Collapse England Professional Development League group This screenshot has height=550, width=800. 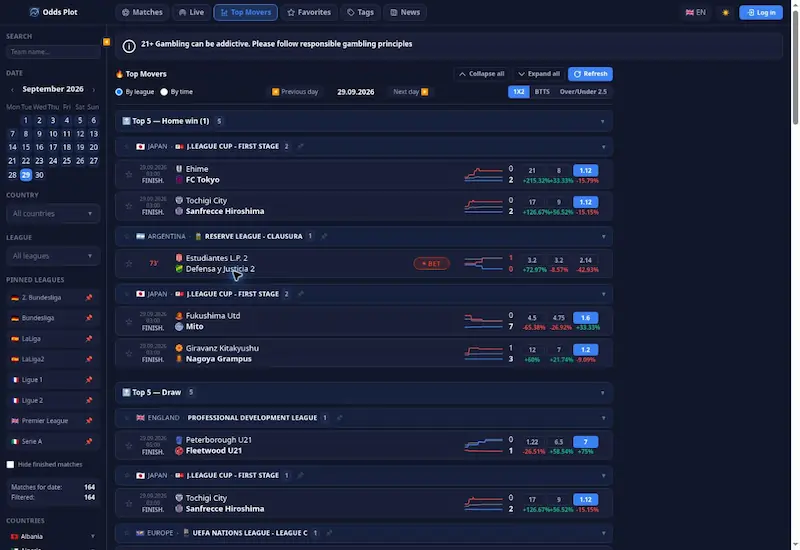tap(604, 418)
